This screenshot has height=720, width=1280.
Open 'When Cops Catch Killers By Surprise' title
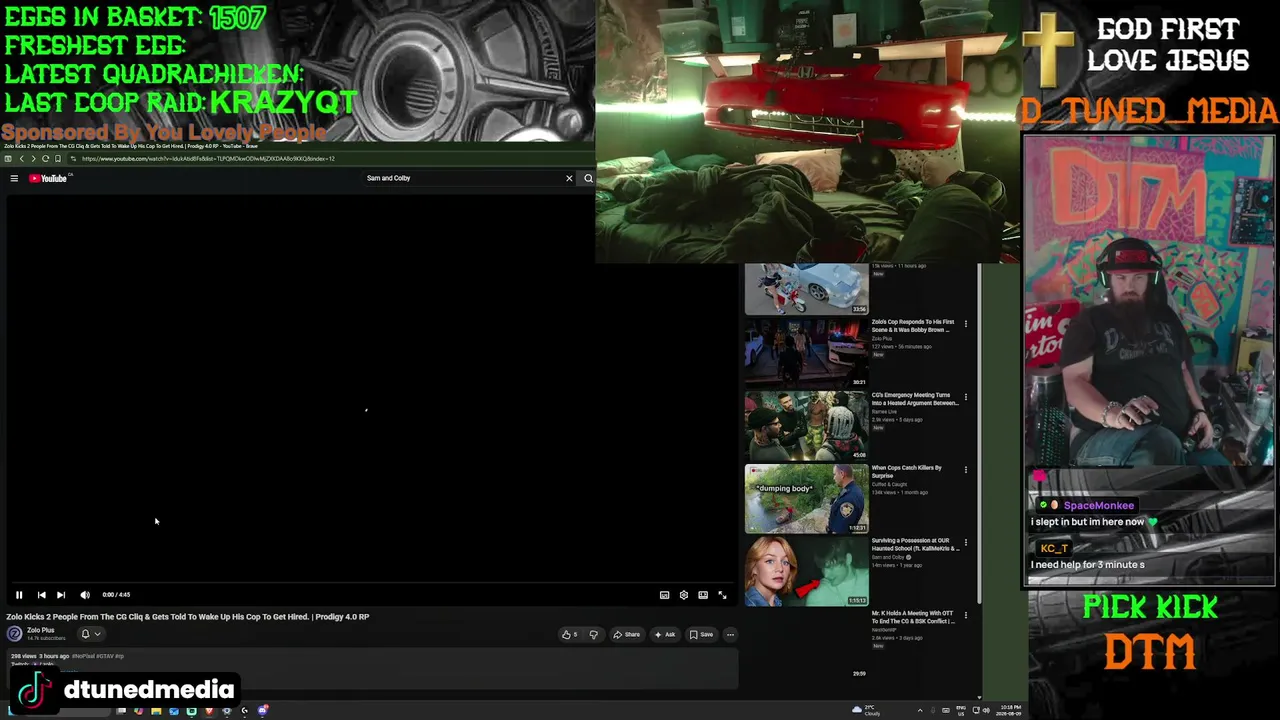pyautogui.click(x=907, y=472)
